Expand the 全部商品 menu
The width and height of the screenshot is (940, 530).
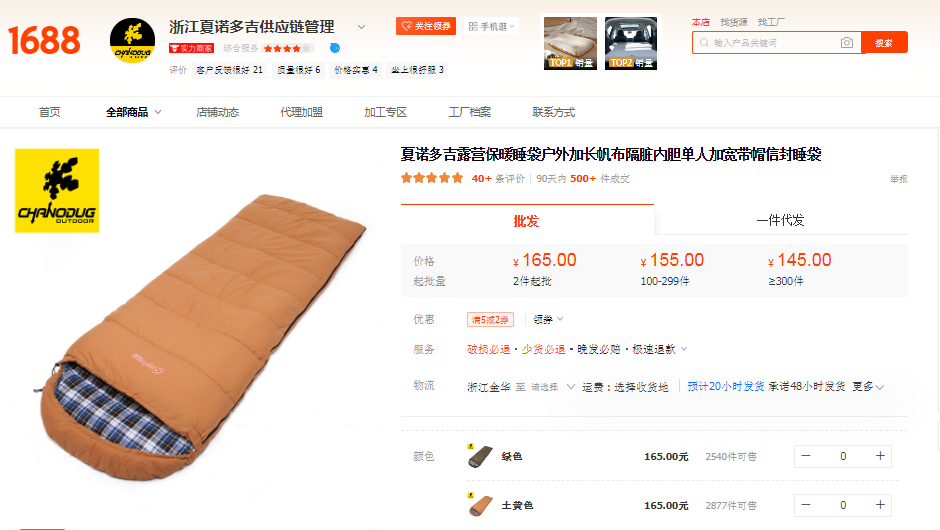click(133, 112)
